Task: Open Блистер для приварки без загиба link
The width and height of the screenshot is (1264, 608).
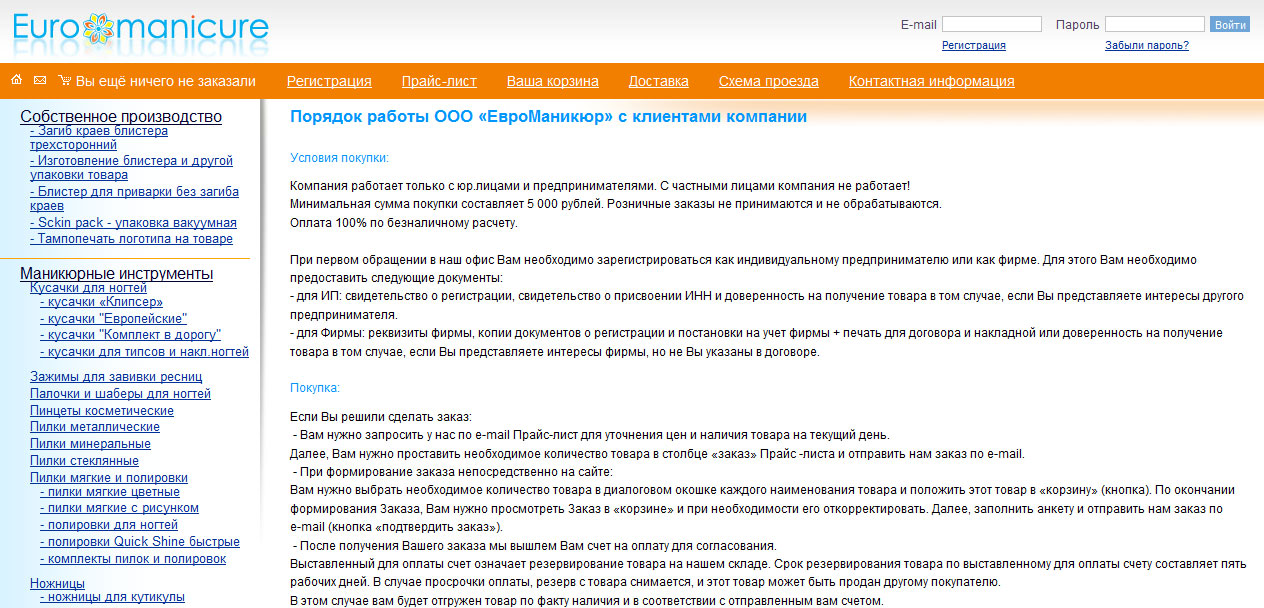Action: (134, 198)
